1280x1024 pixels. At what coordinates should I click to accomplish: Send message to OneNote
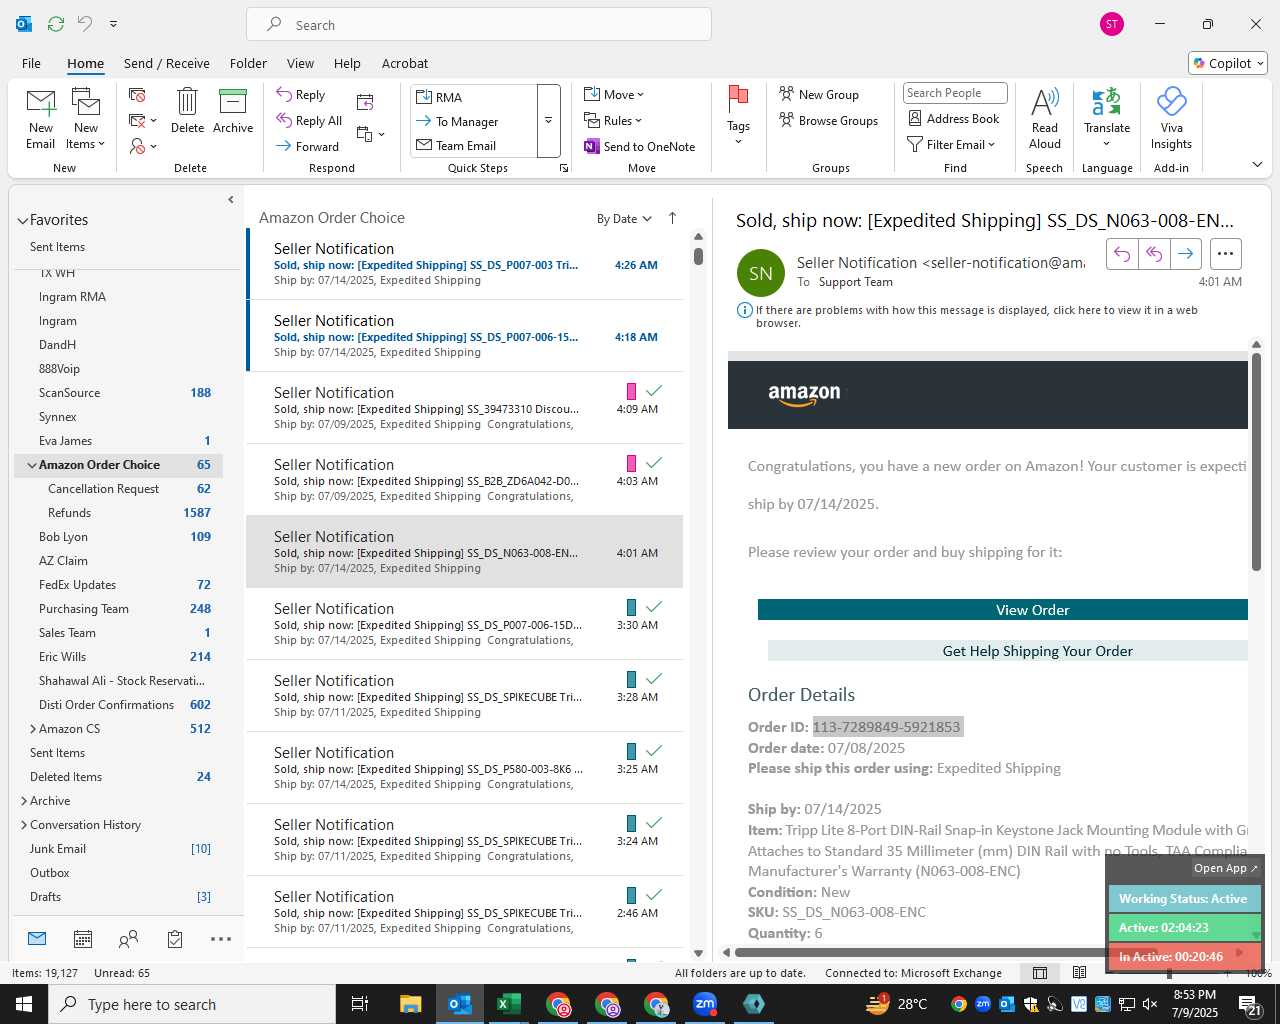tap(639, 146)
